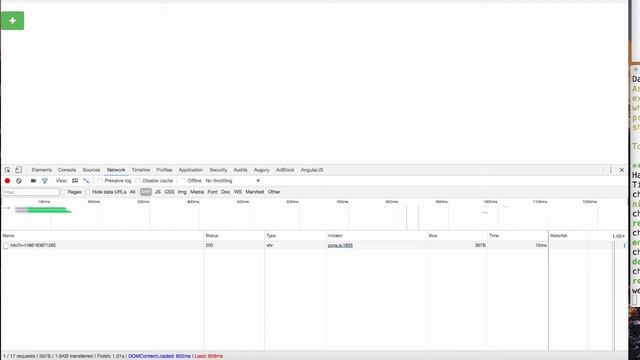Sort requests by the Name column header
Viewport: 640px width, 360px height.
102,236
